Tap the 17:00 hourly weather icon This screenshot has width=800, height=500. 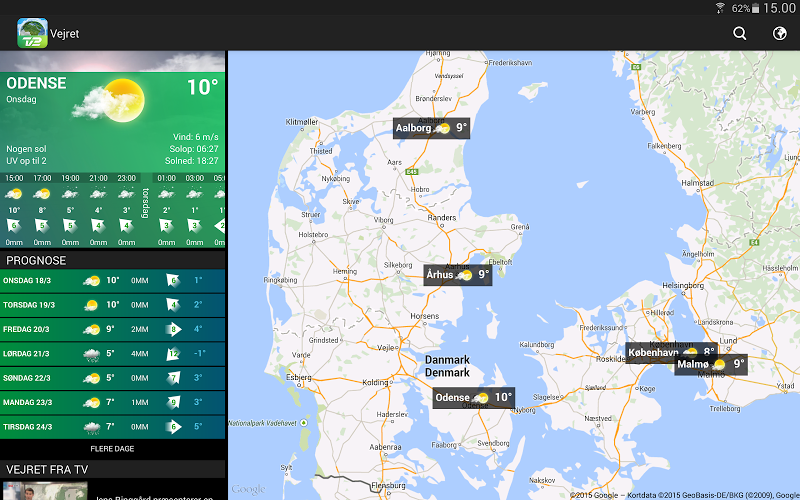42,194
